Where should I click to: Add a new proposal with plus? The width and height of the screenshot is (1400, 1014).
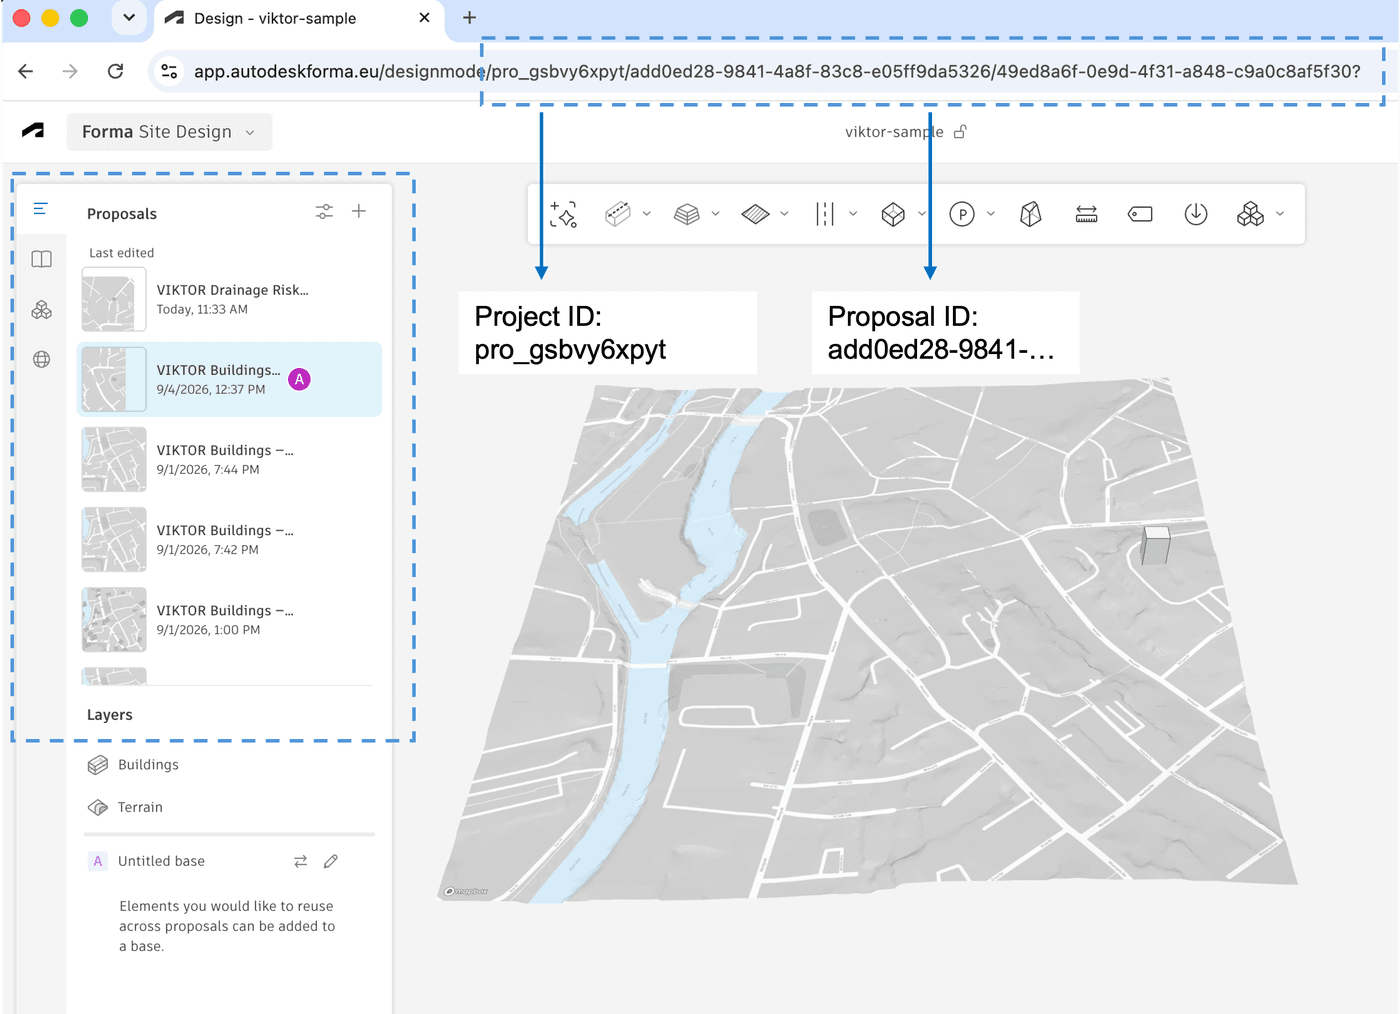[x=359, y=211]
